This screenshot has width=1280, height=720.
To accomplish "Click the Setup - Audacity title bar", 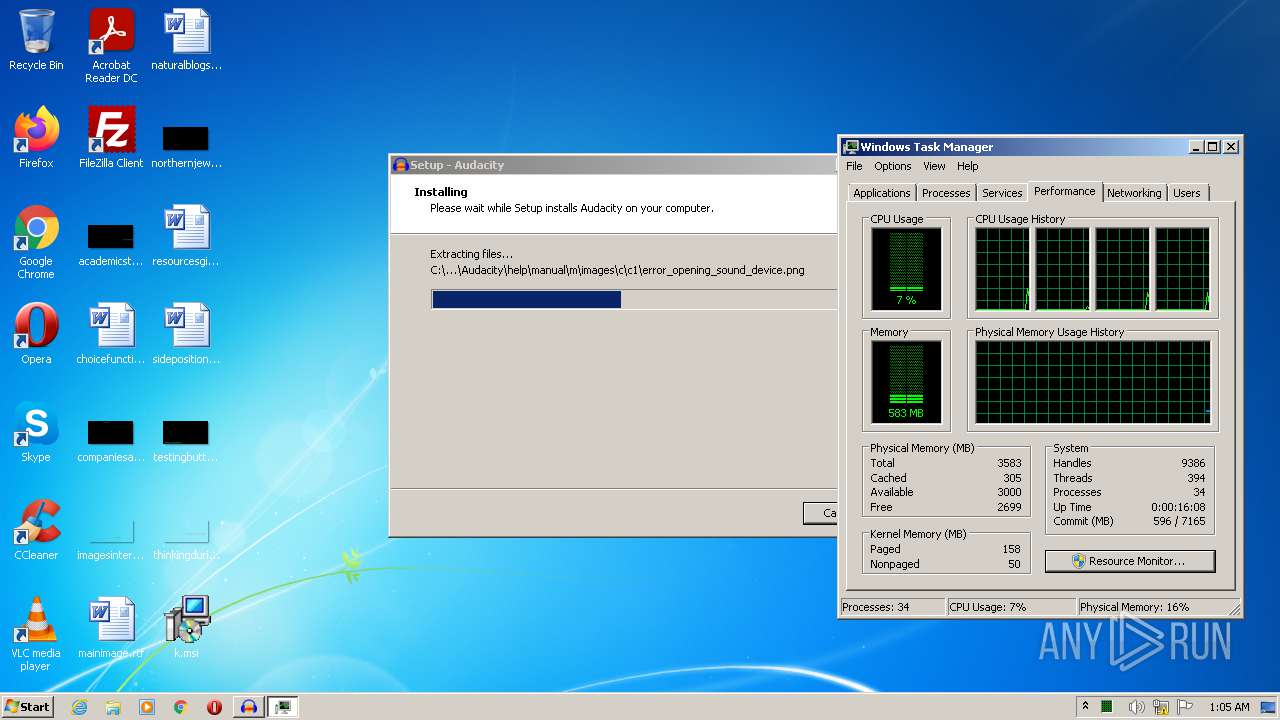I will tap(613, 165).
